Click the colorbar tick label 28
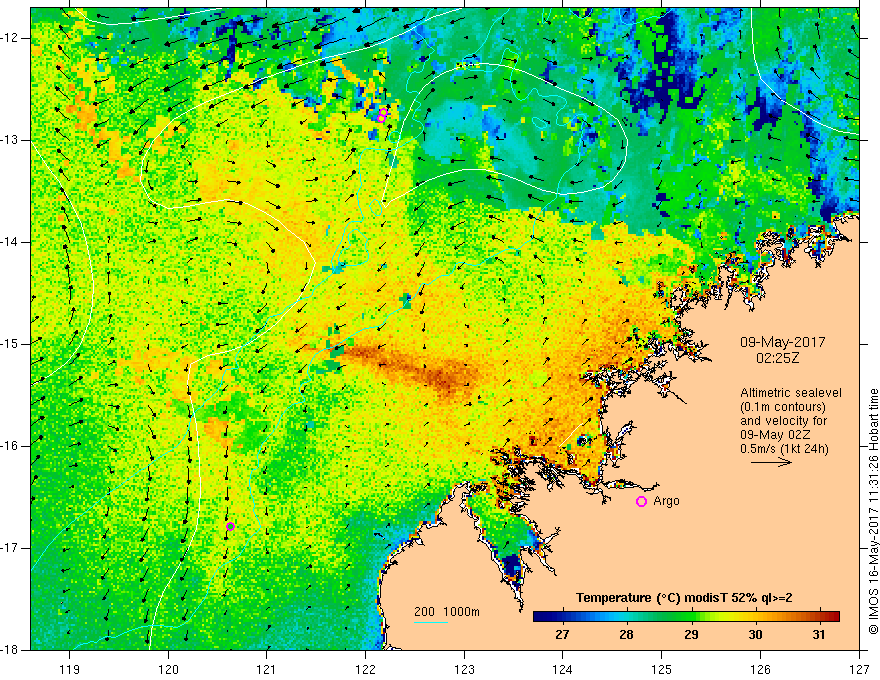This screenshot has width=880, height=680. [x=626, y=635]
